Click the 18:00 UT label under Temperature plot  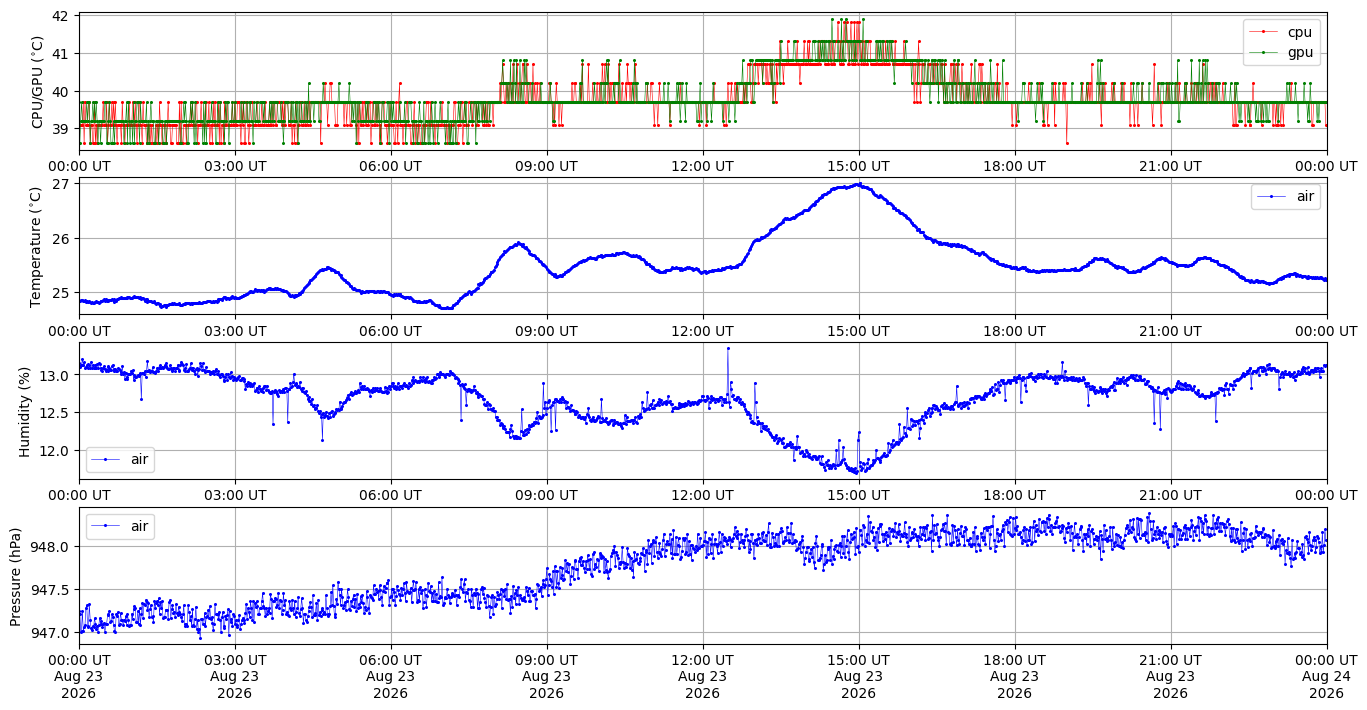[x=1014, y=330]
